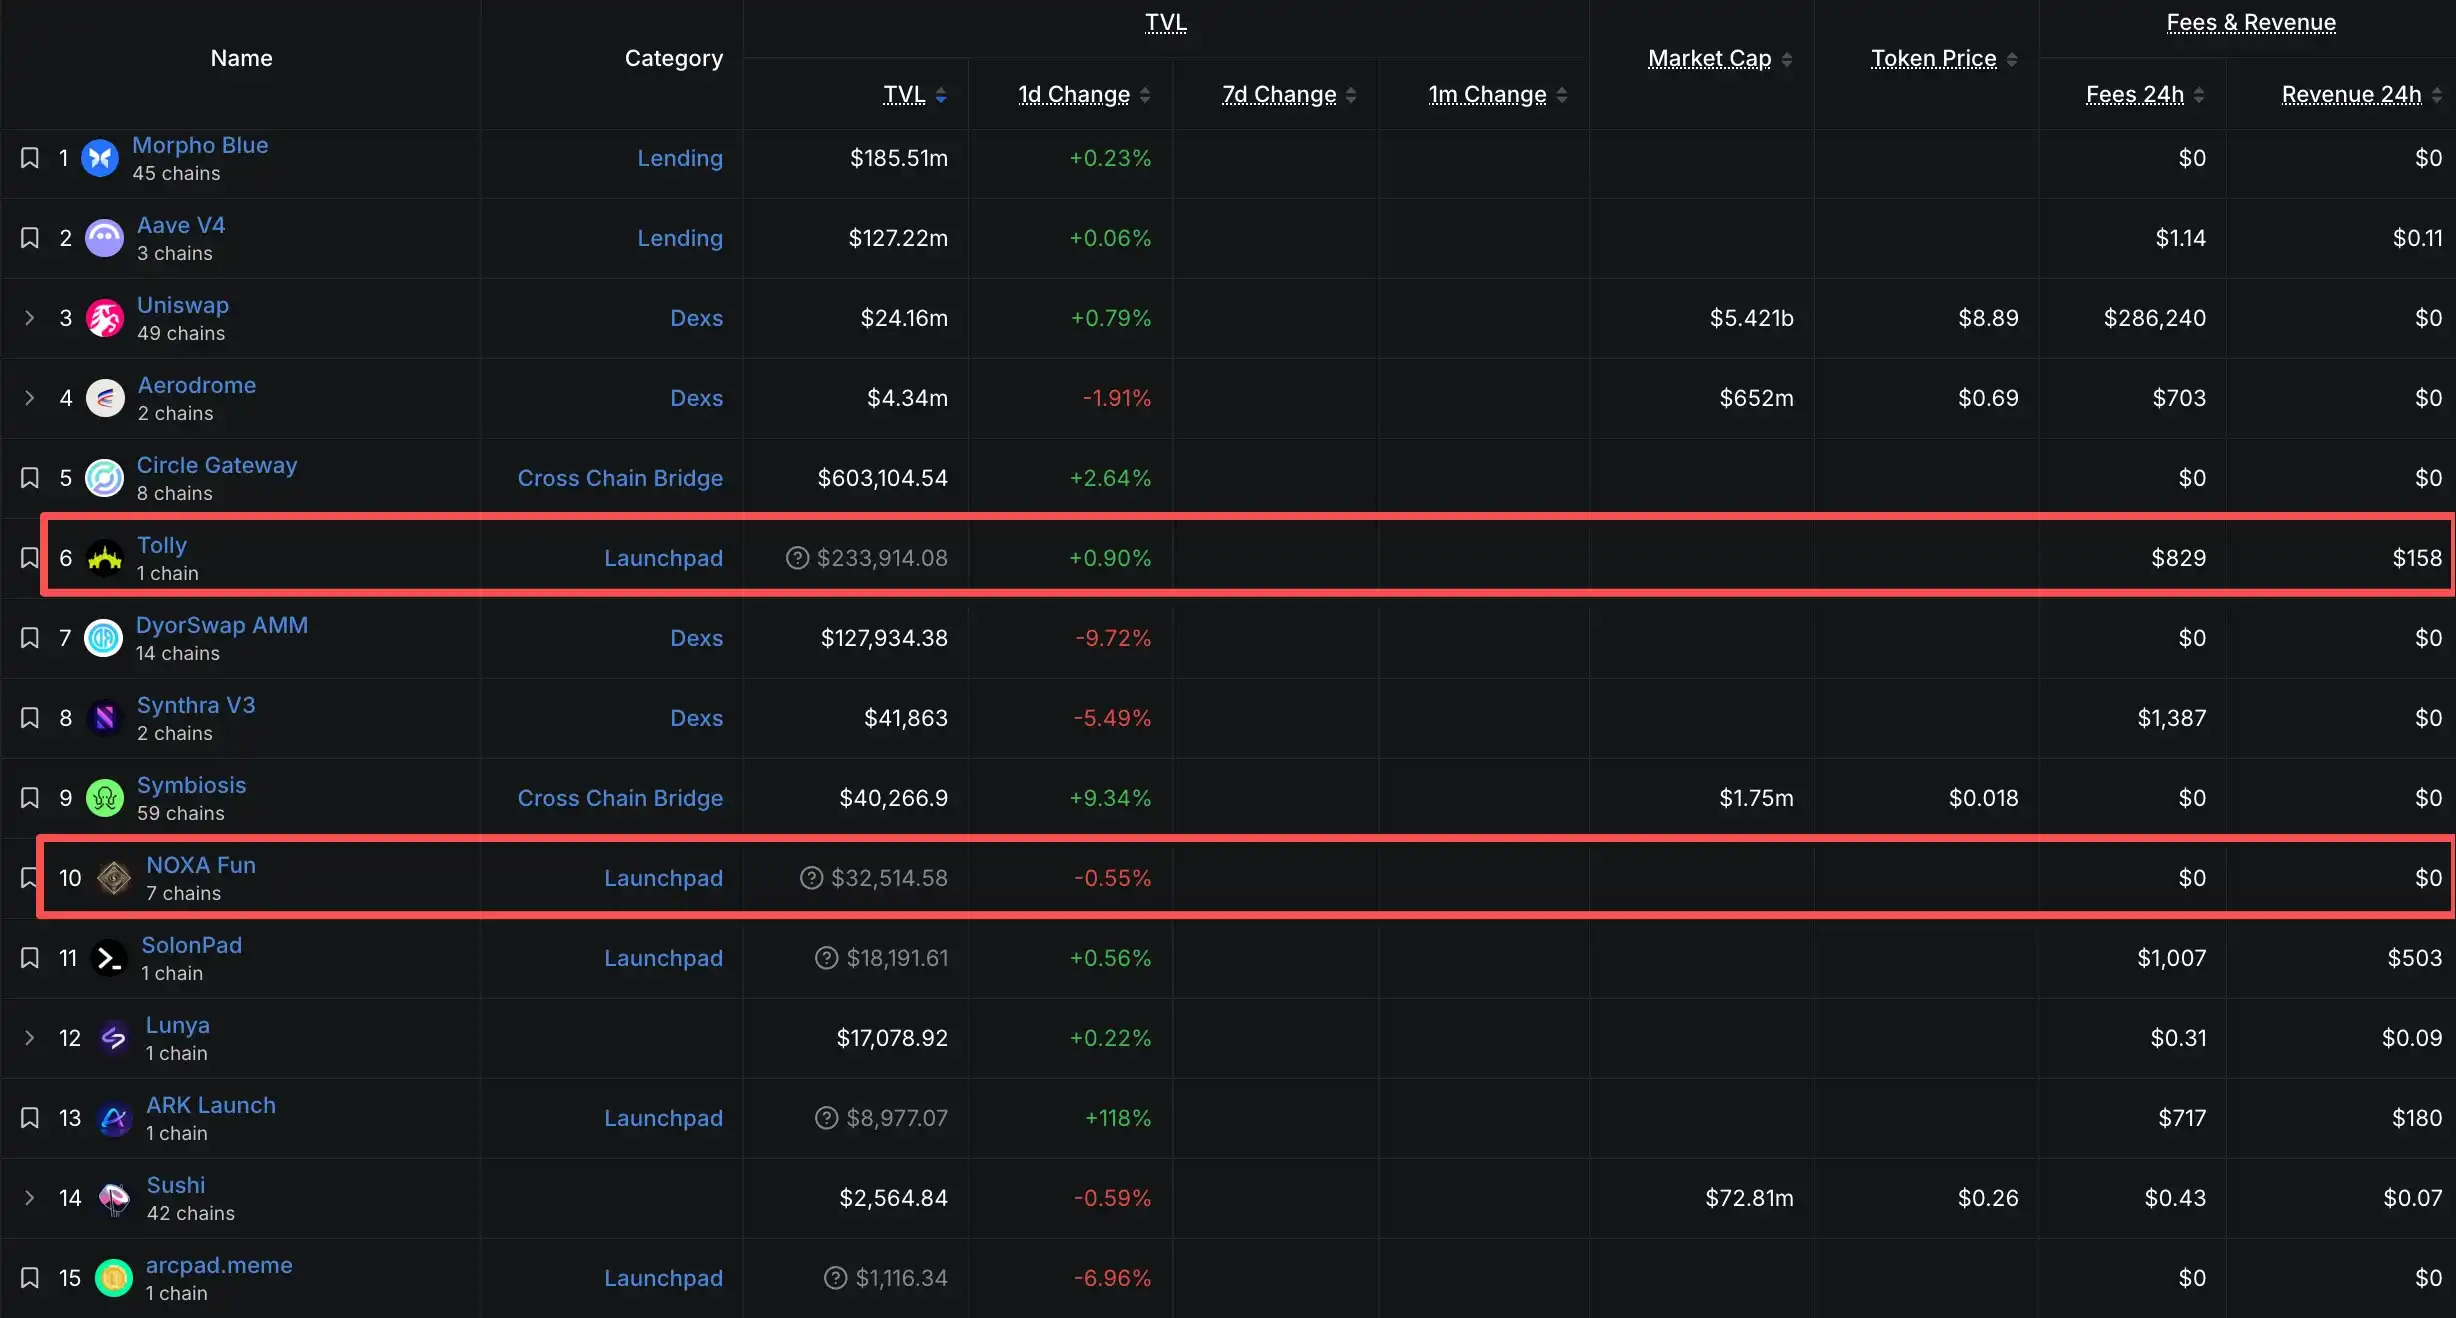Toggle the bookmark for Tolly

(x=30, y=558)
